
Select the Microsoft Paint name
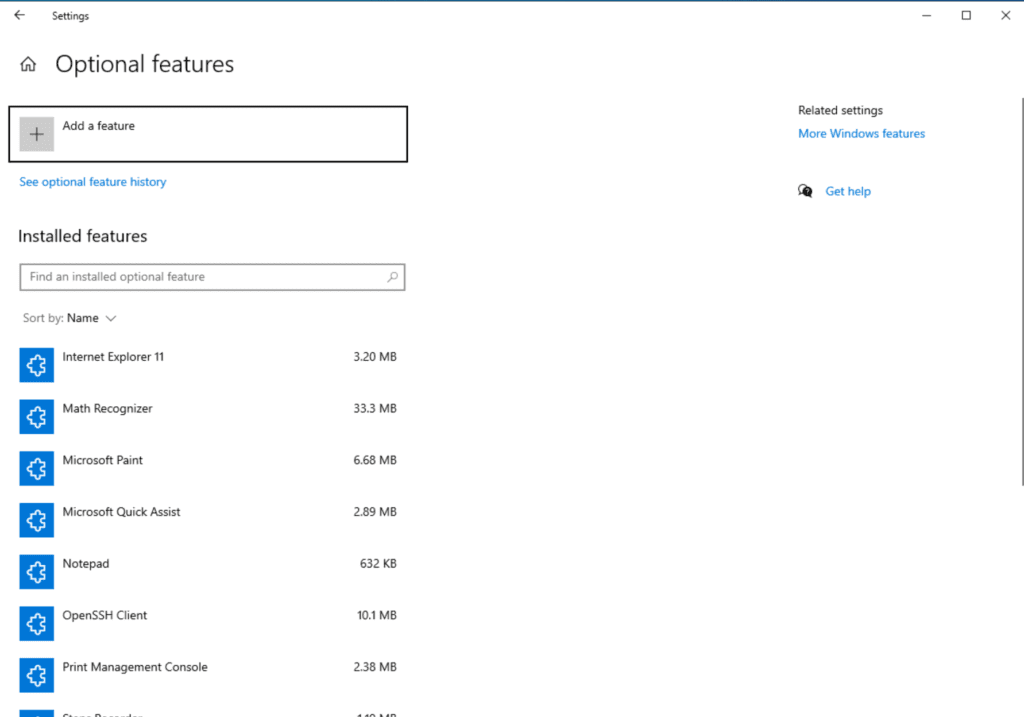tap(103, 460)
